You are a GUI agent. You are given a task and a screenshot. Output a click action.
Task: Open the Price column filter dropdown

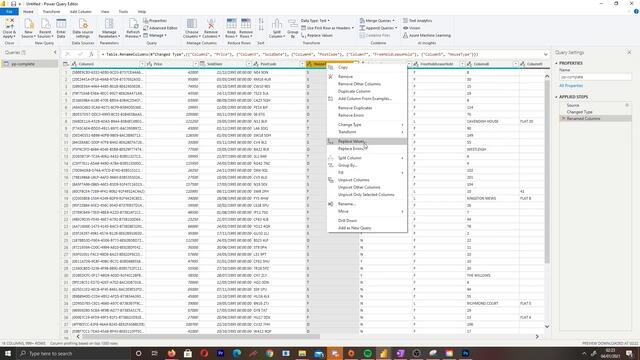tap(196, 64)
